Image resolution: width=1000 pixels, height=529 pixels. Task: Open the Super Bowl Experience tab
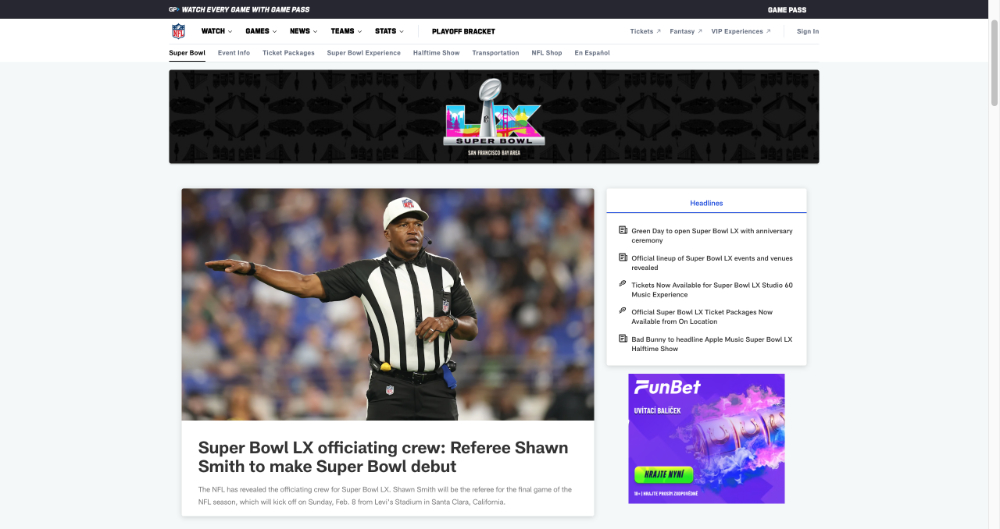click(364, 53)
